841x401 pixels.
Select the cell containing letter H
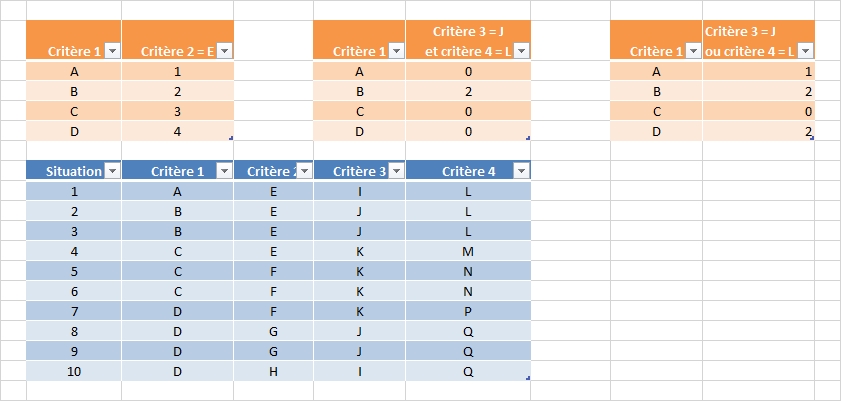pos(274,371)
